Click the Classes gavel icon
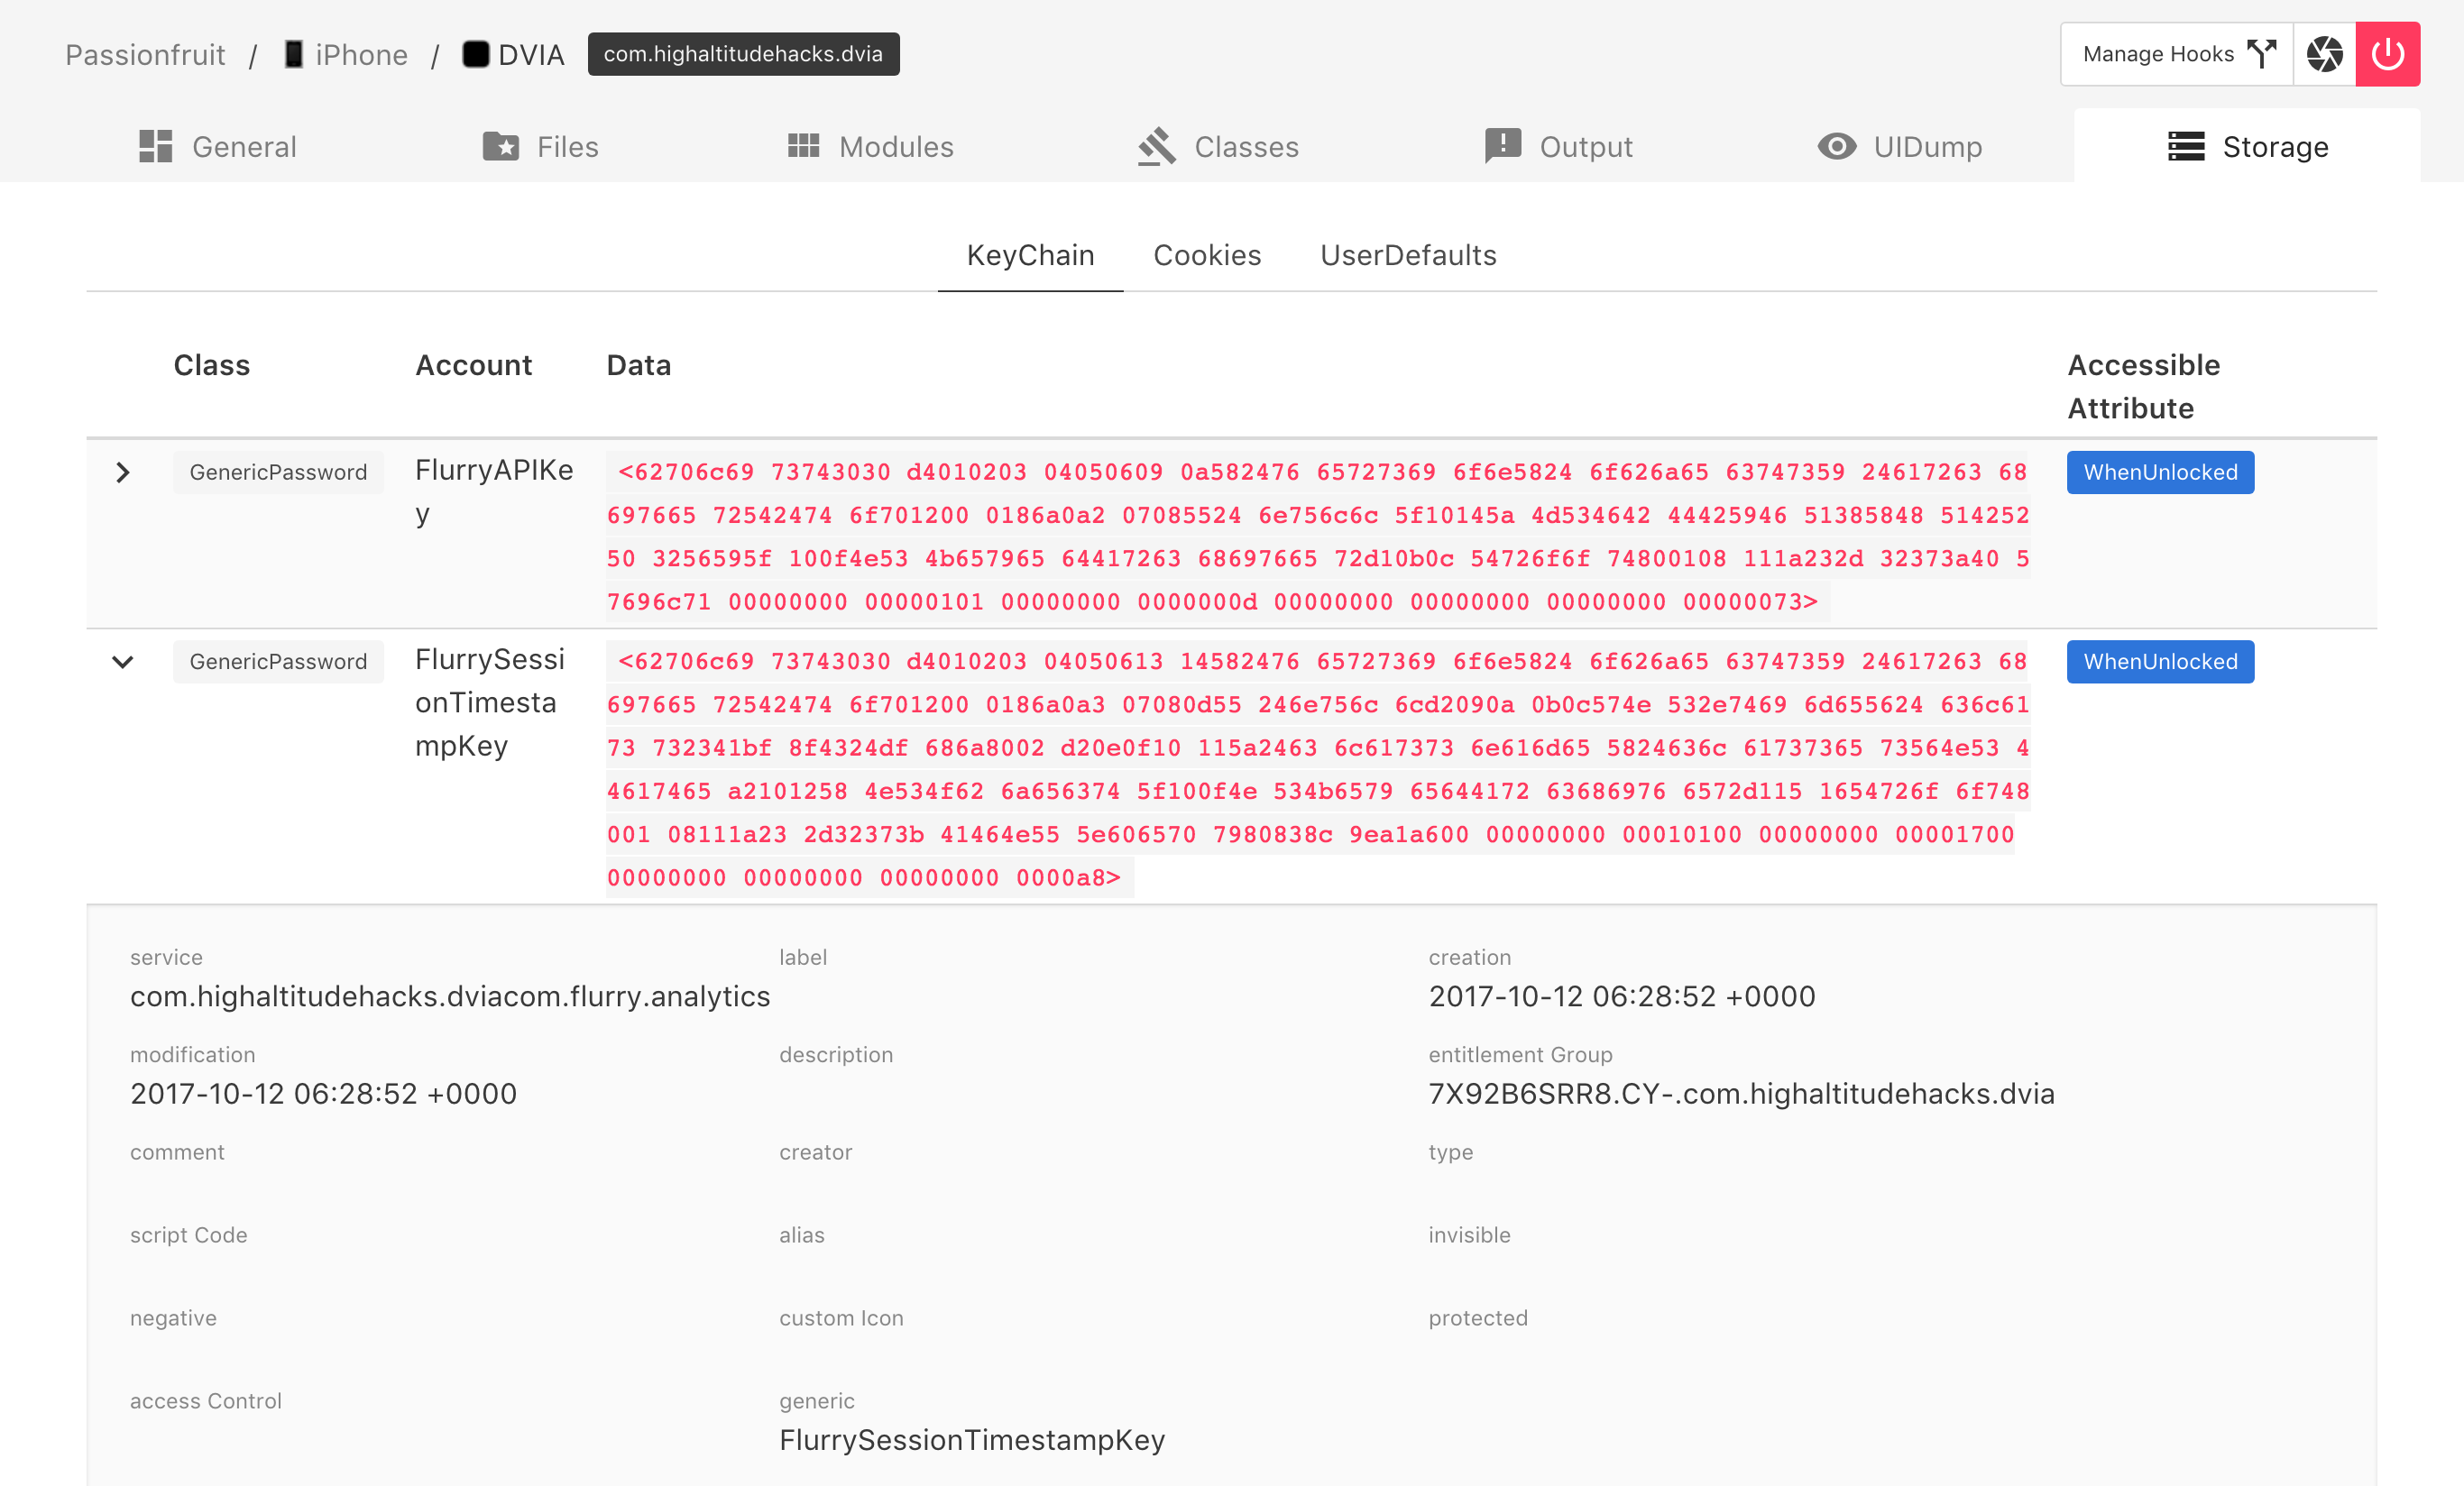This screenshot has width=2464, height=1486. click(x=1157, y=147)
